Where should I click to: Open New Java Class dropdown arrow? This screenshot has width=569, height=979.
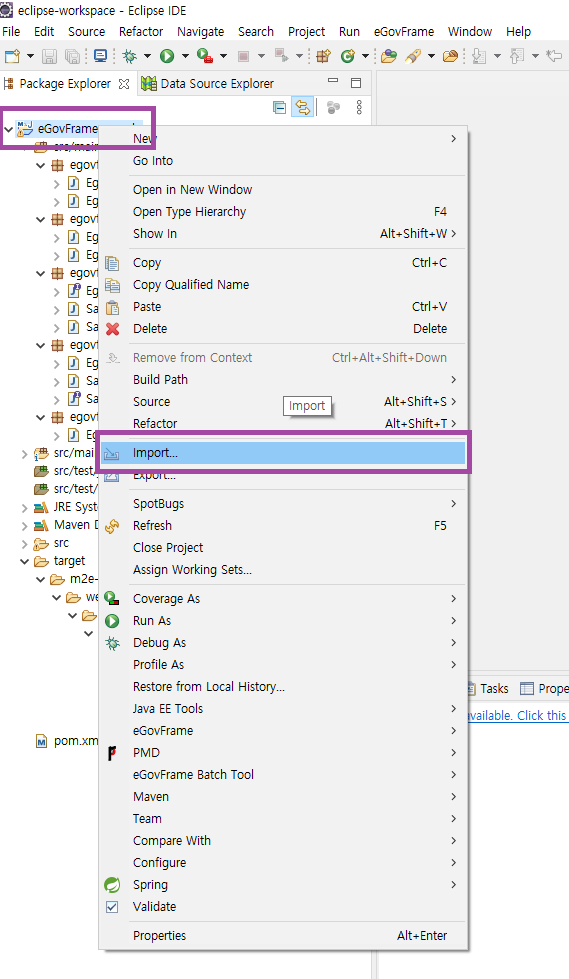(365, 57)
